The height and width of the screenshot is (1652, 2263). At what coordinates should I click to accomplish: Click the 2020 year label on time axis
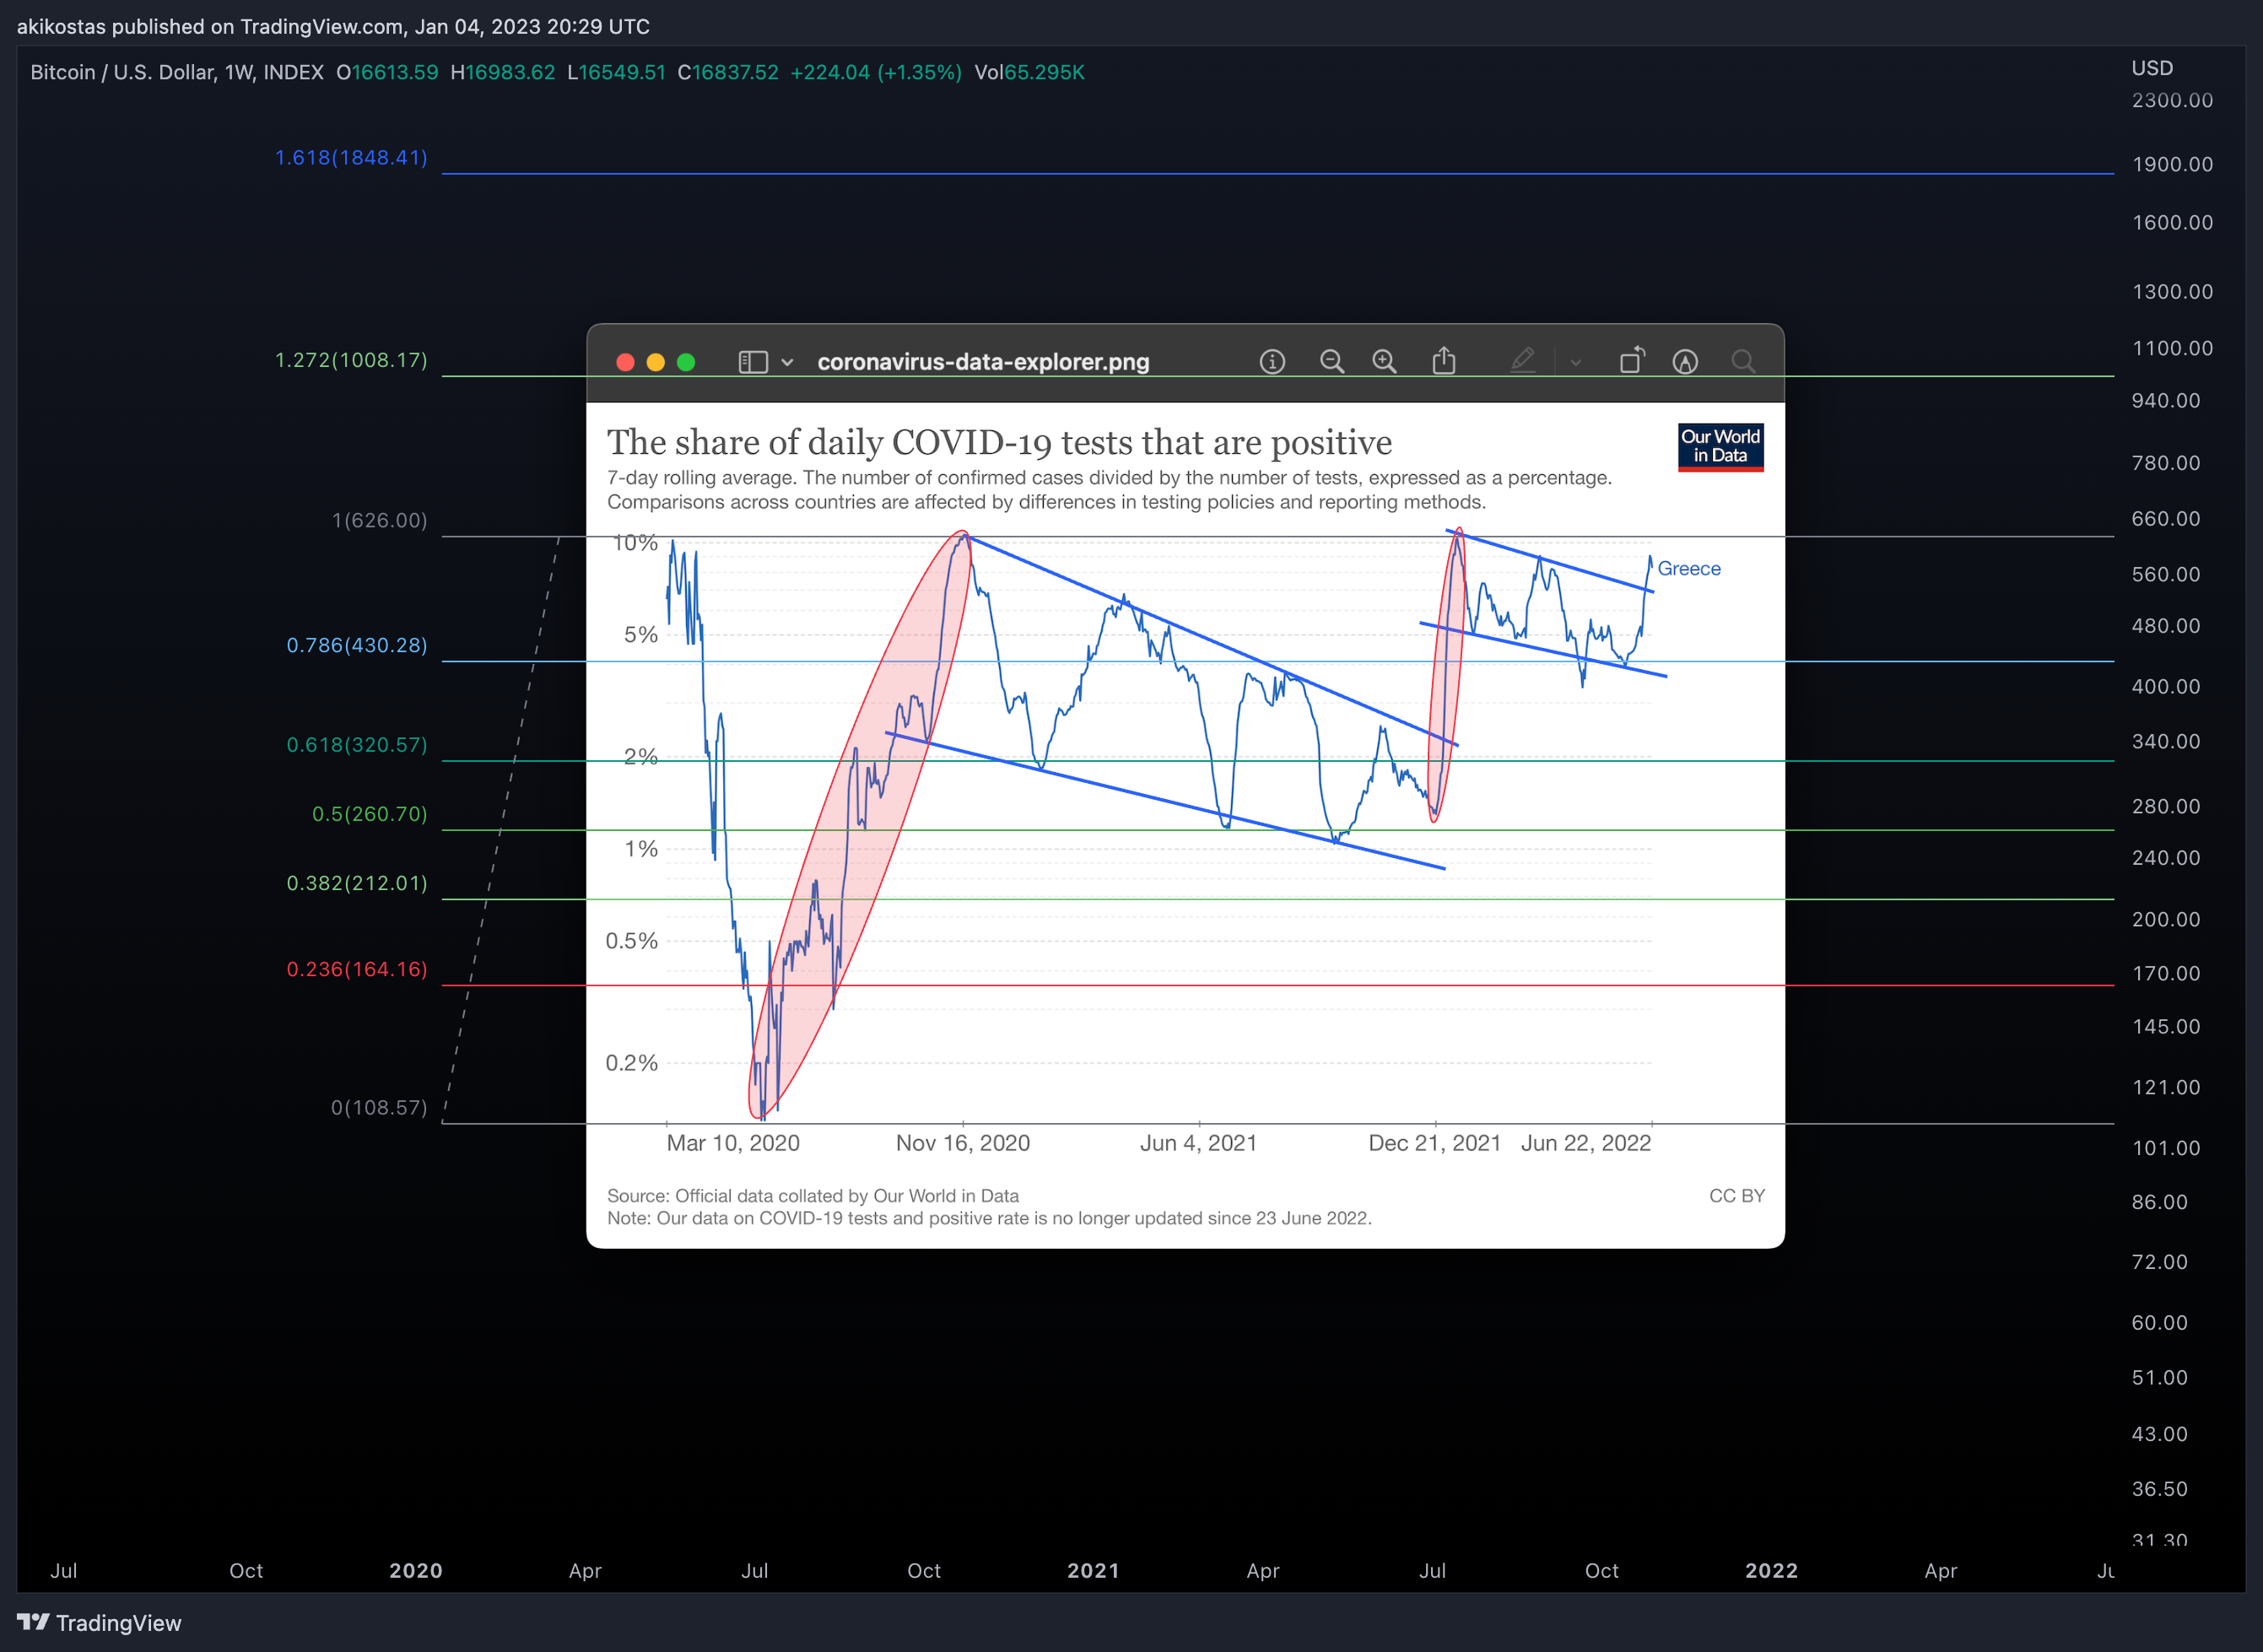(416, 1570)
